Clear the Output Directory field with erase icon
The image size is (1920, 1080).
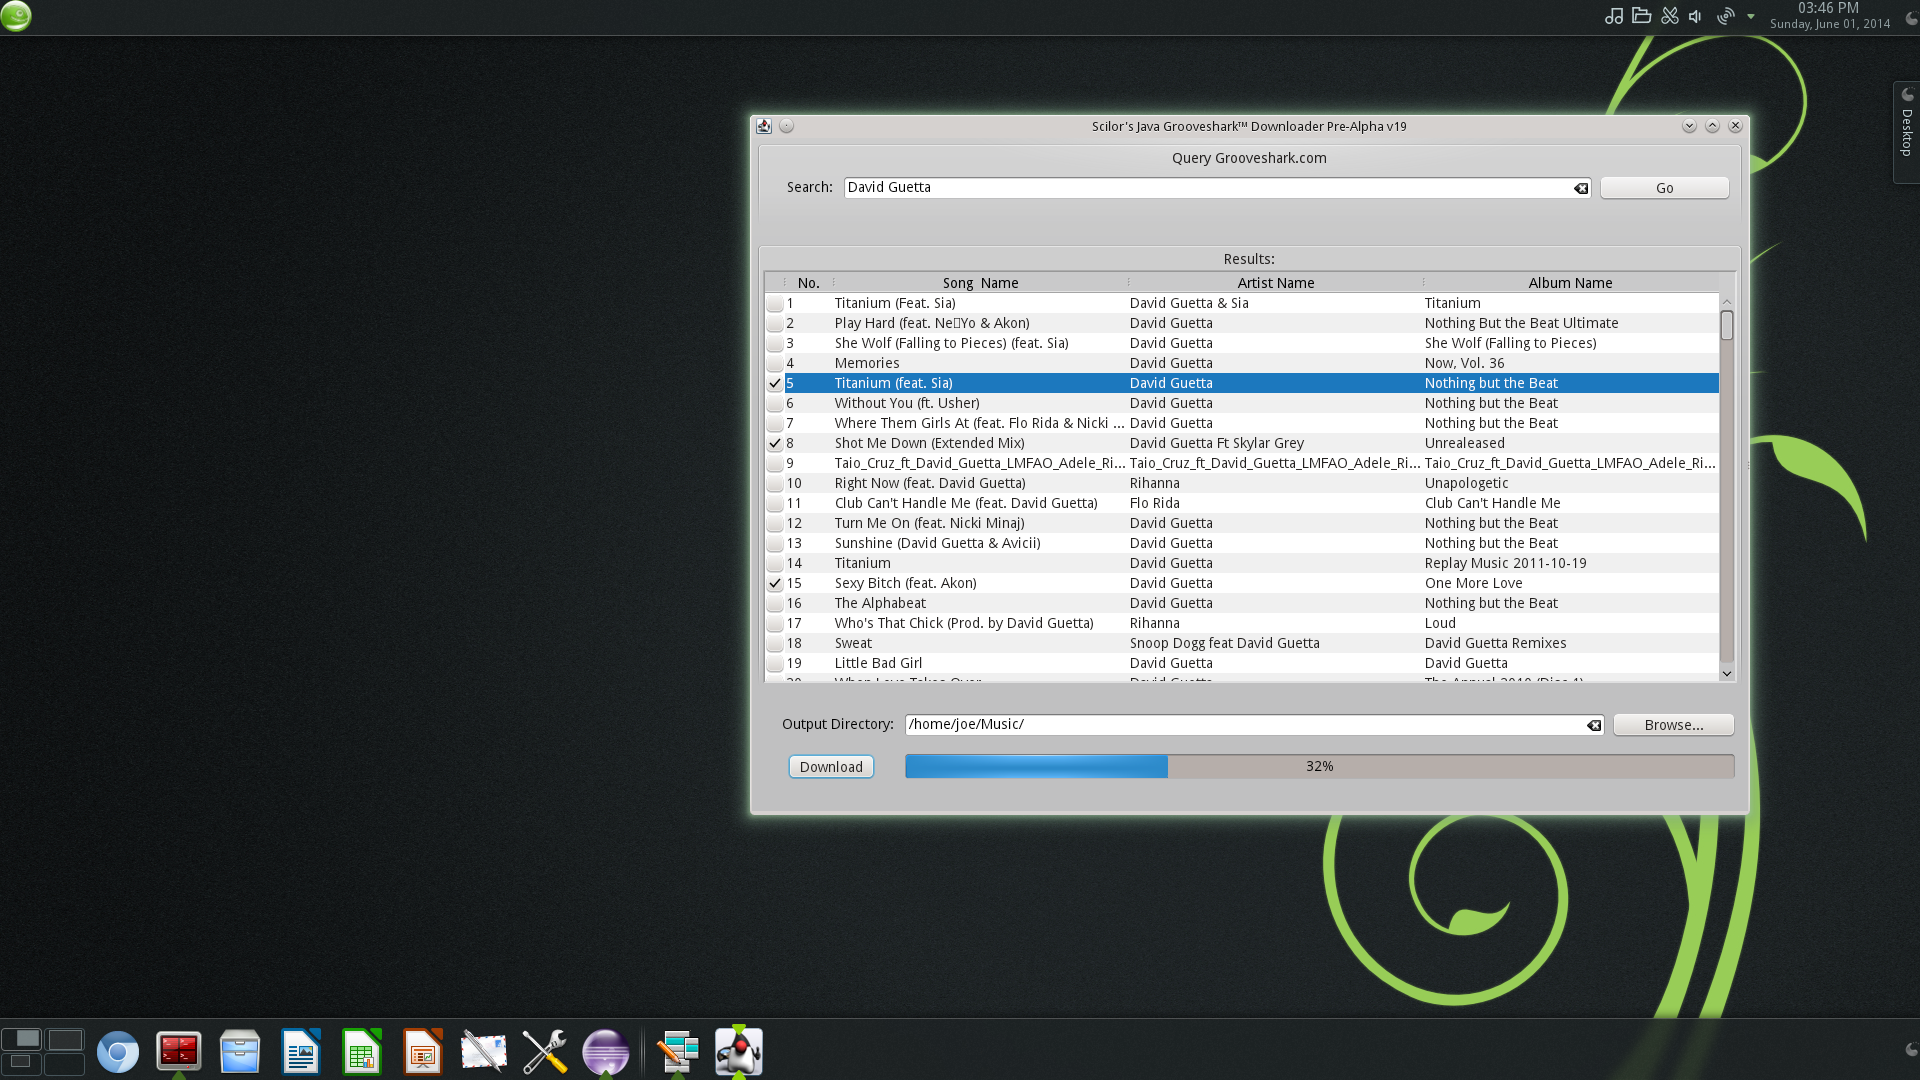tap(1594, 725)
